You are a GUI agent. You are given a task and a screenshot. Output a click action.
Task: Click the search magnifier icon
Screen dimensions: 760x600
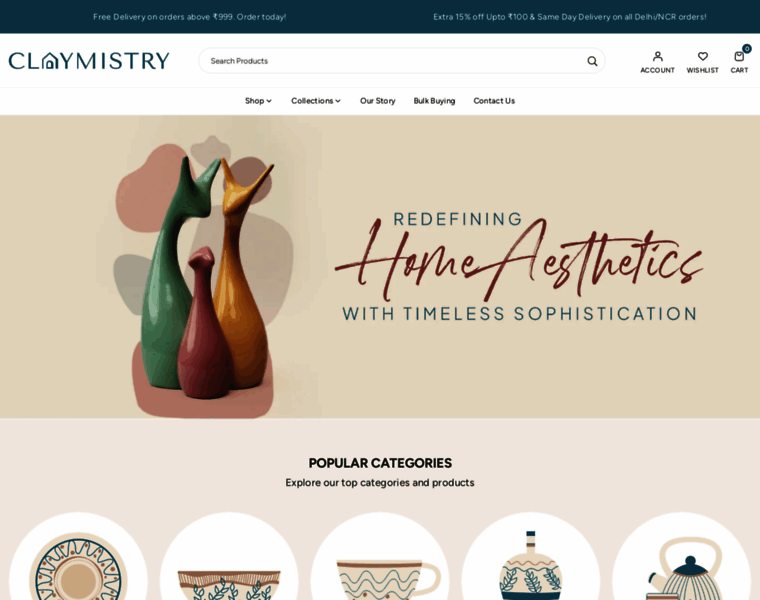pos(592,61)
